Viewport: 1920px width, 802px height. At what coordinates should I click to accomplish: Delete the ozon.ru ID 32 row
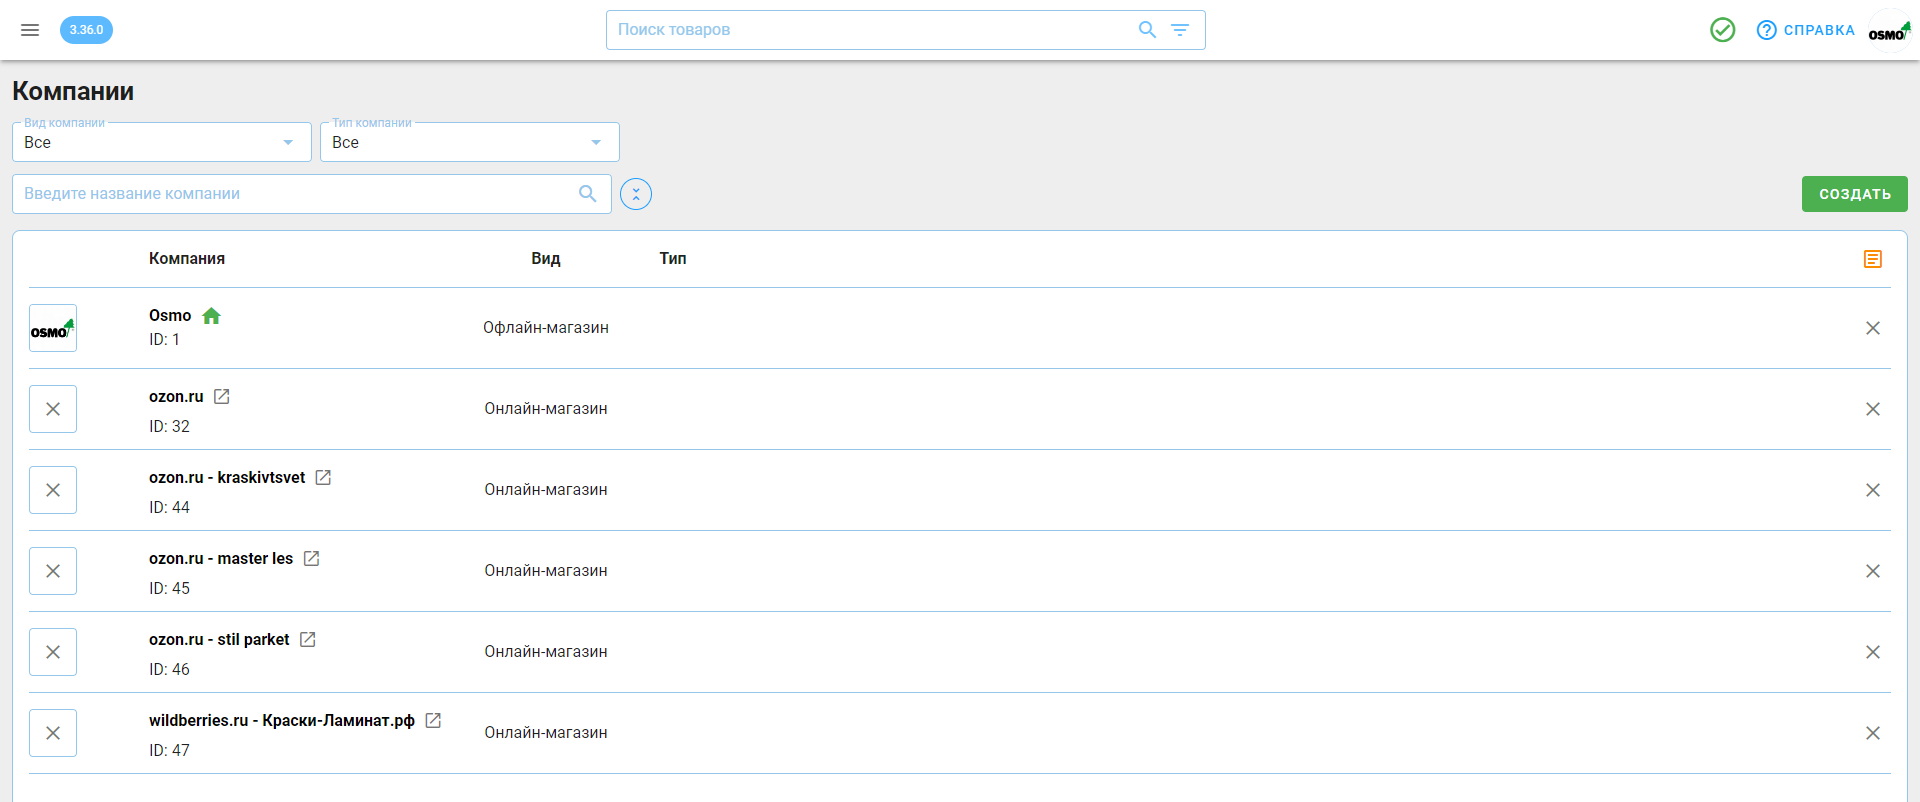pyautogui.click(x=1873, y=409)
